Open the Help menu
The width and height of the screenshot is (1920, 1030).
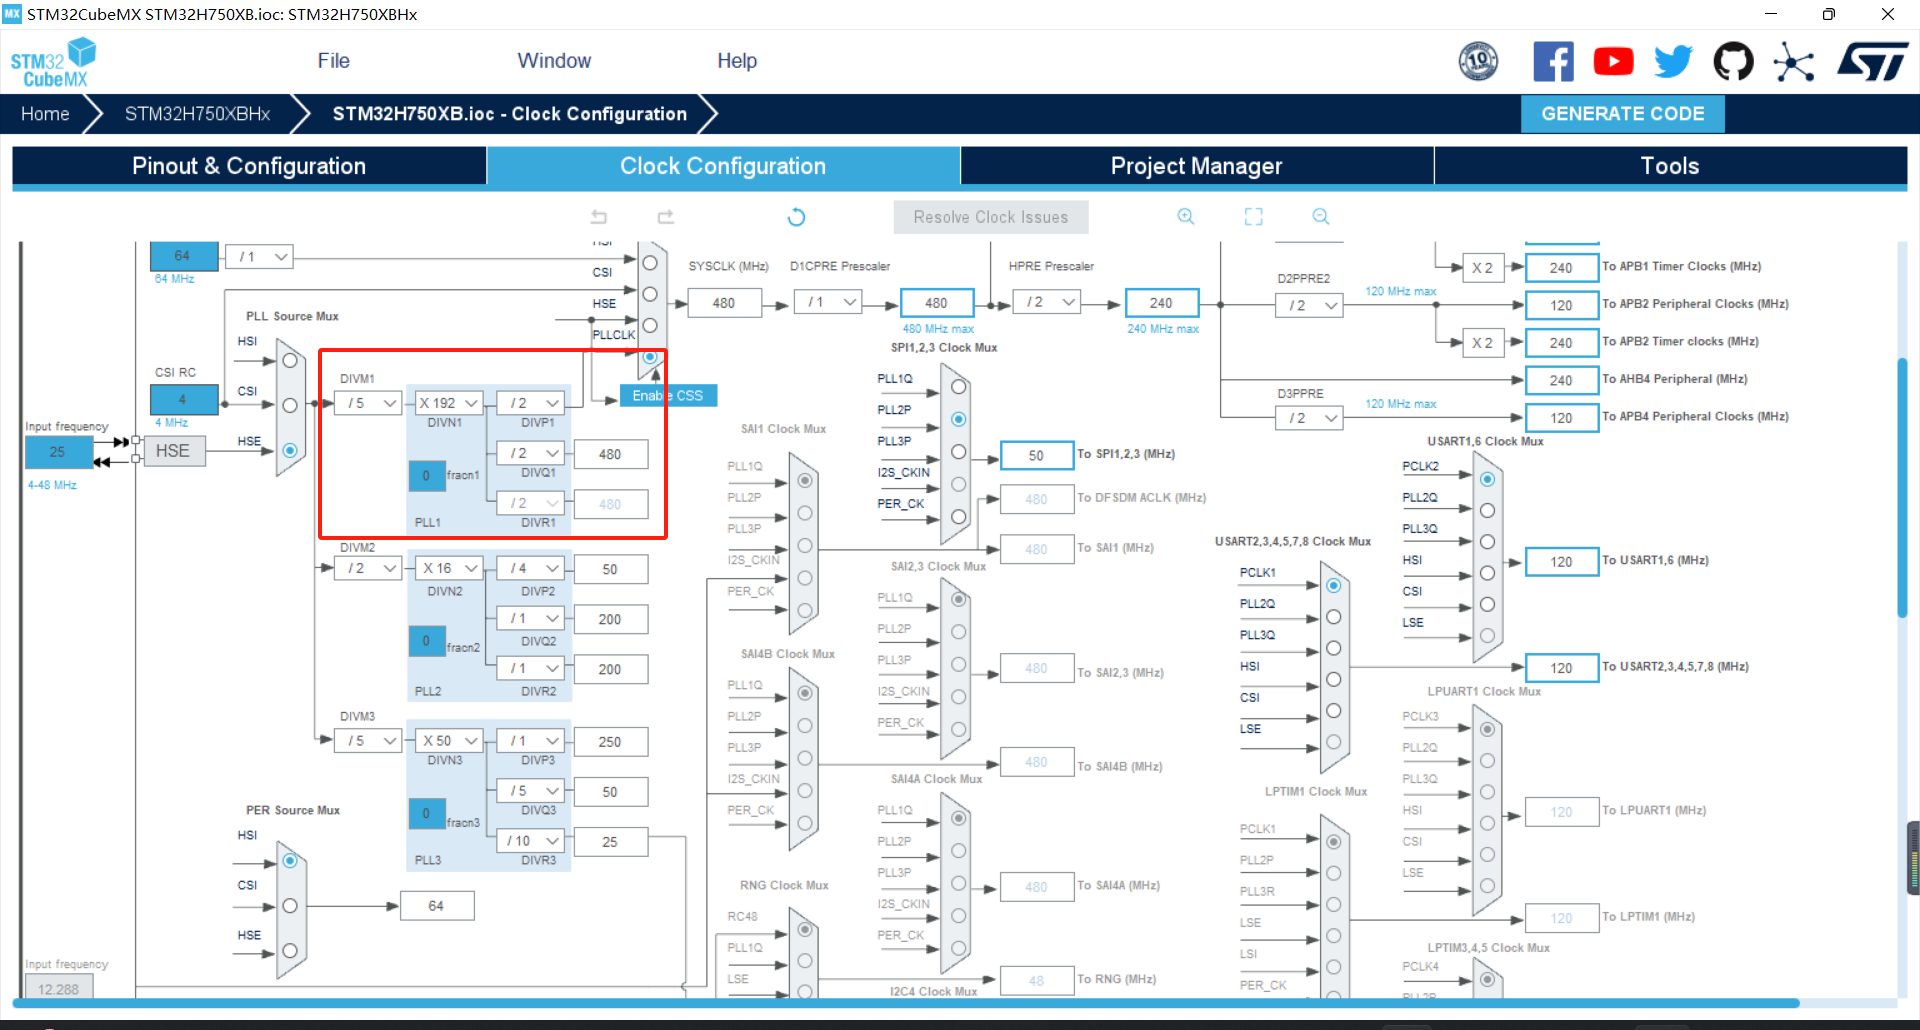pos(737,61)
